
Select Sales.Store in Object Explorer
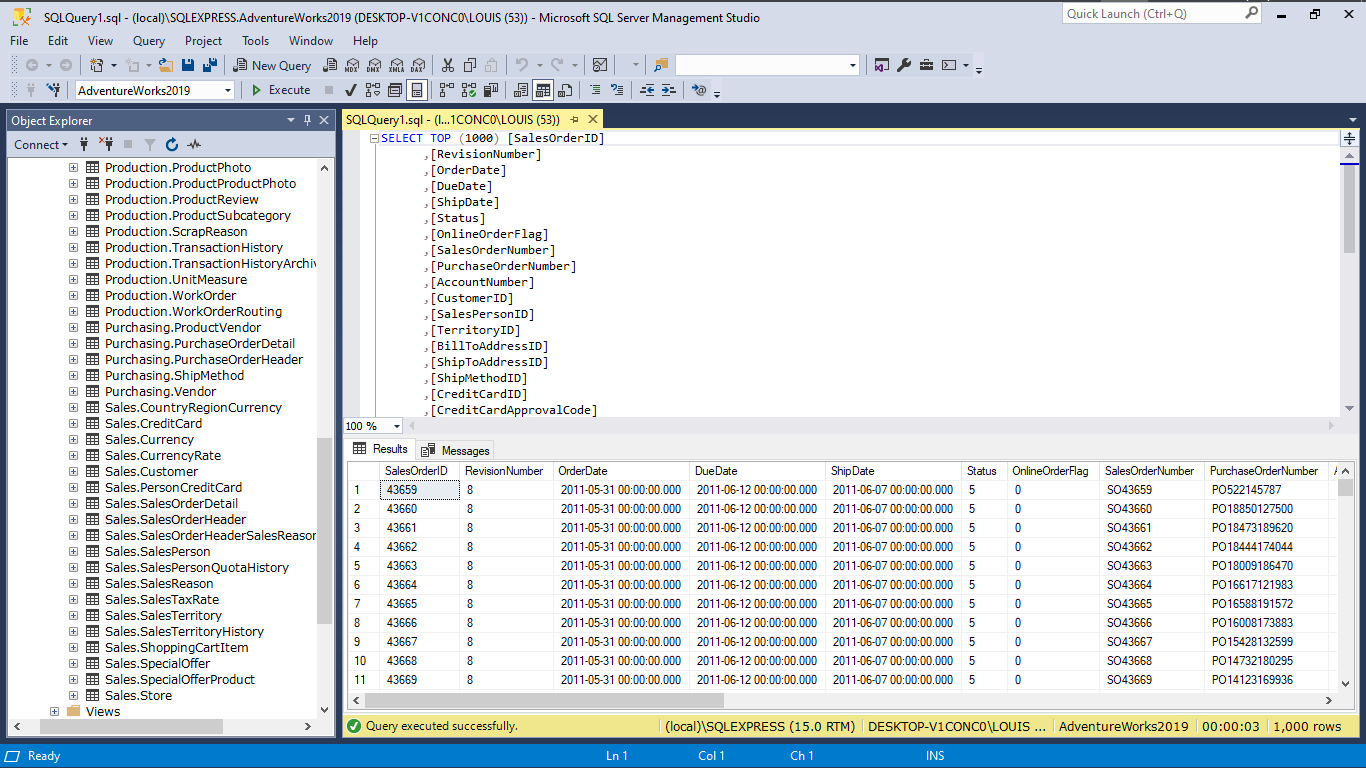click(138, 695)
